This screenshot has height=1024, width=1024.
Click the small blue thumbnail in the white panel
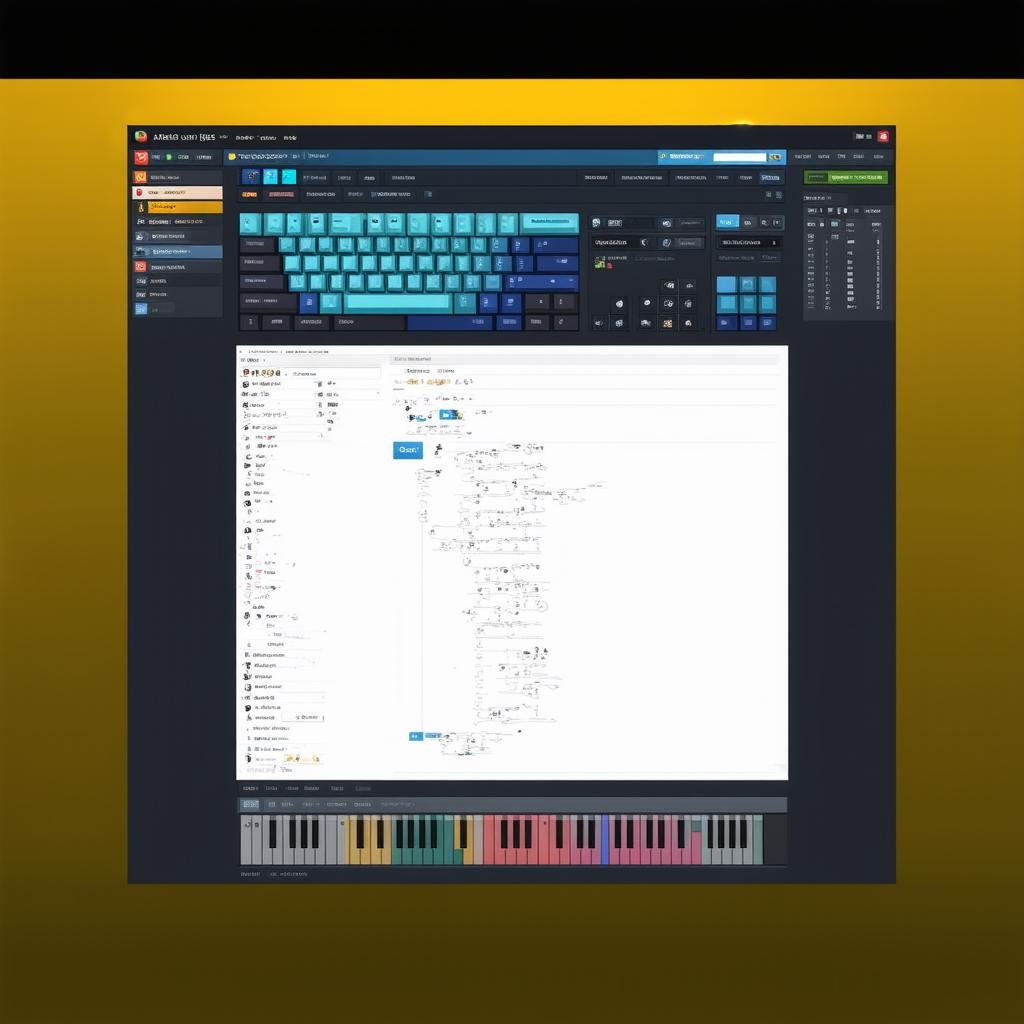click(450, 414)
